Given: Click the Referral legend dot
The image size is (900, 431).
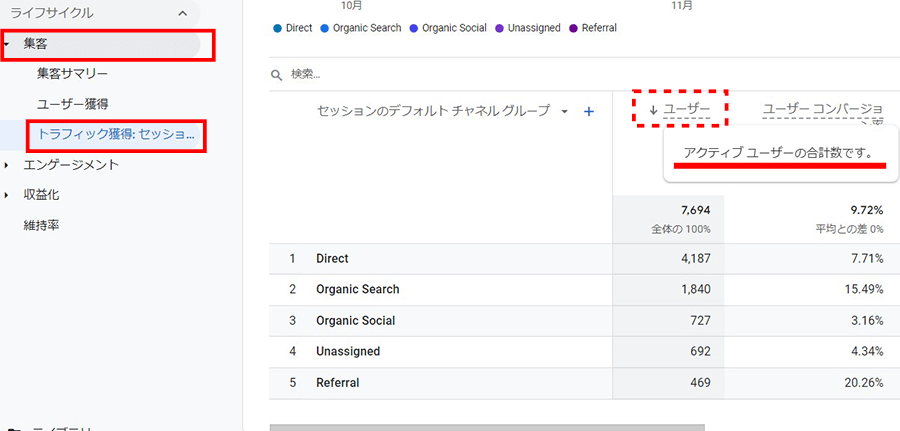Looking at the screenshot, I should coord(573,28).
